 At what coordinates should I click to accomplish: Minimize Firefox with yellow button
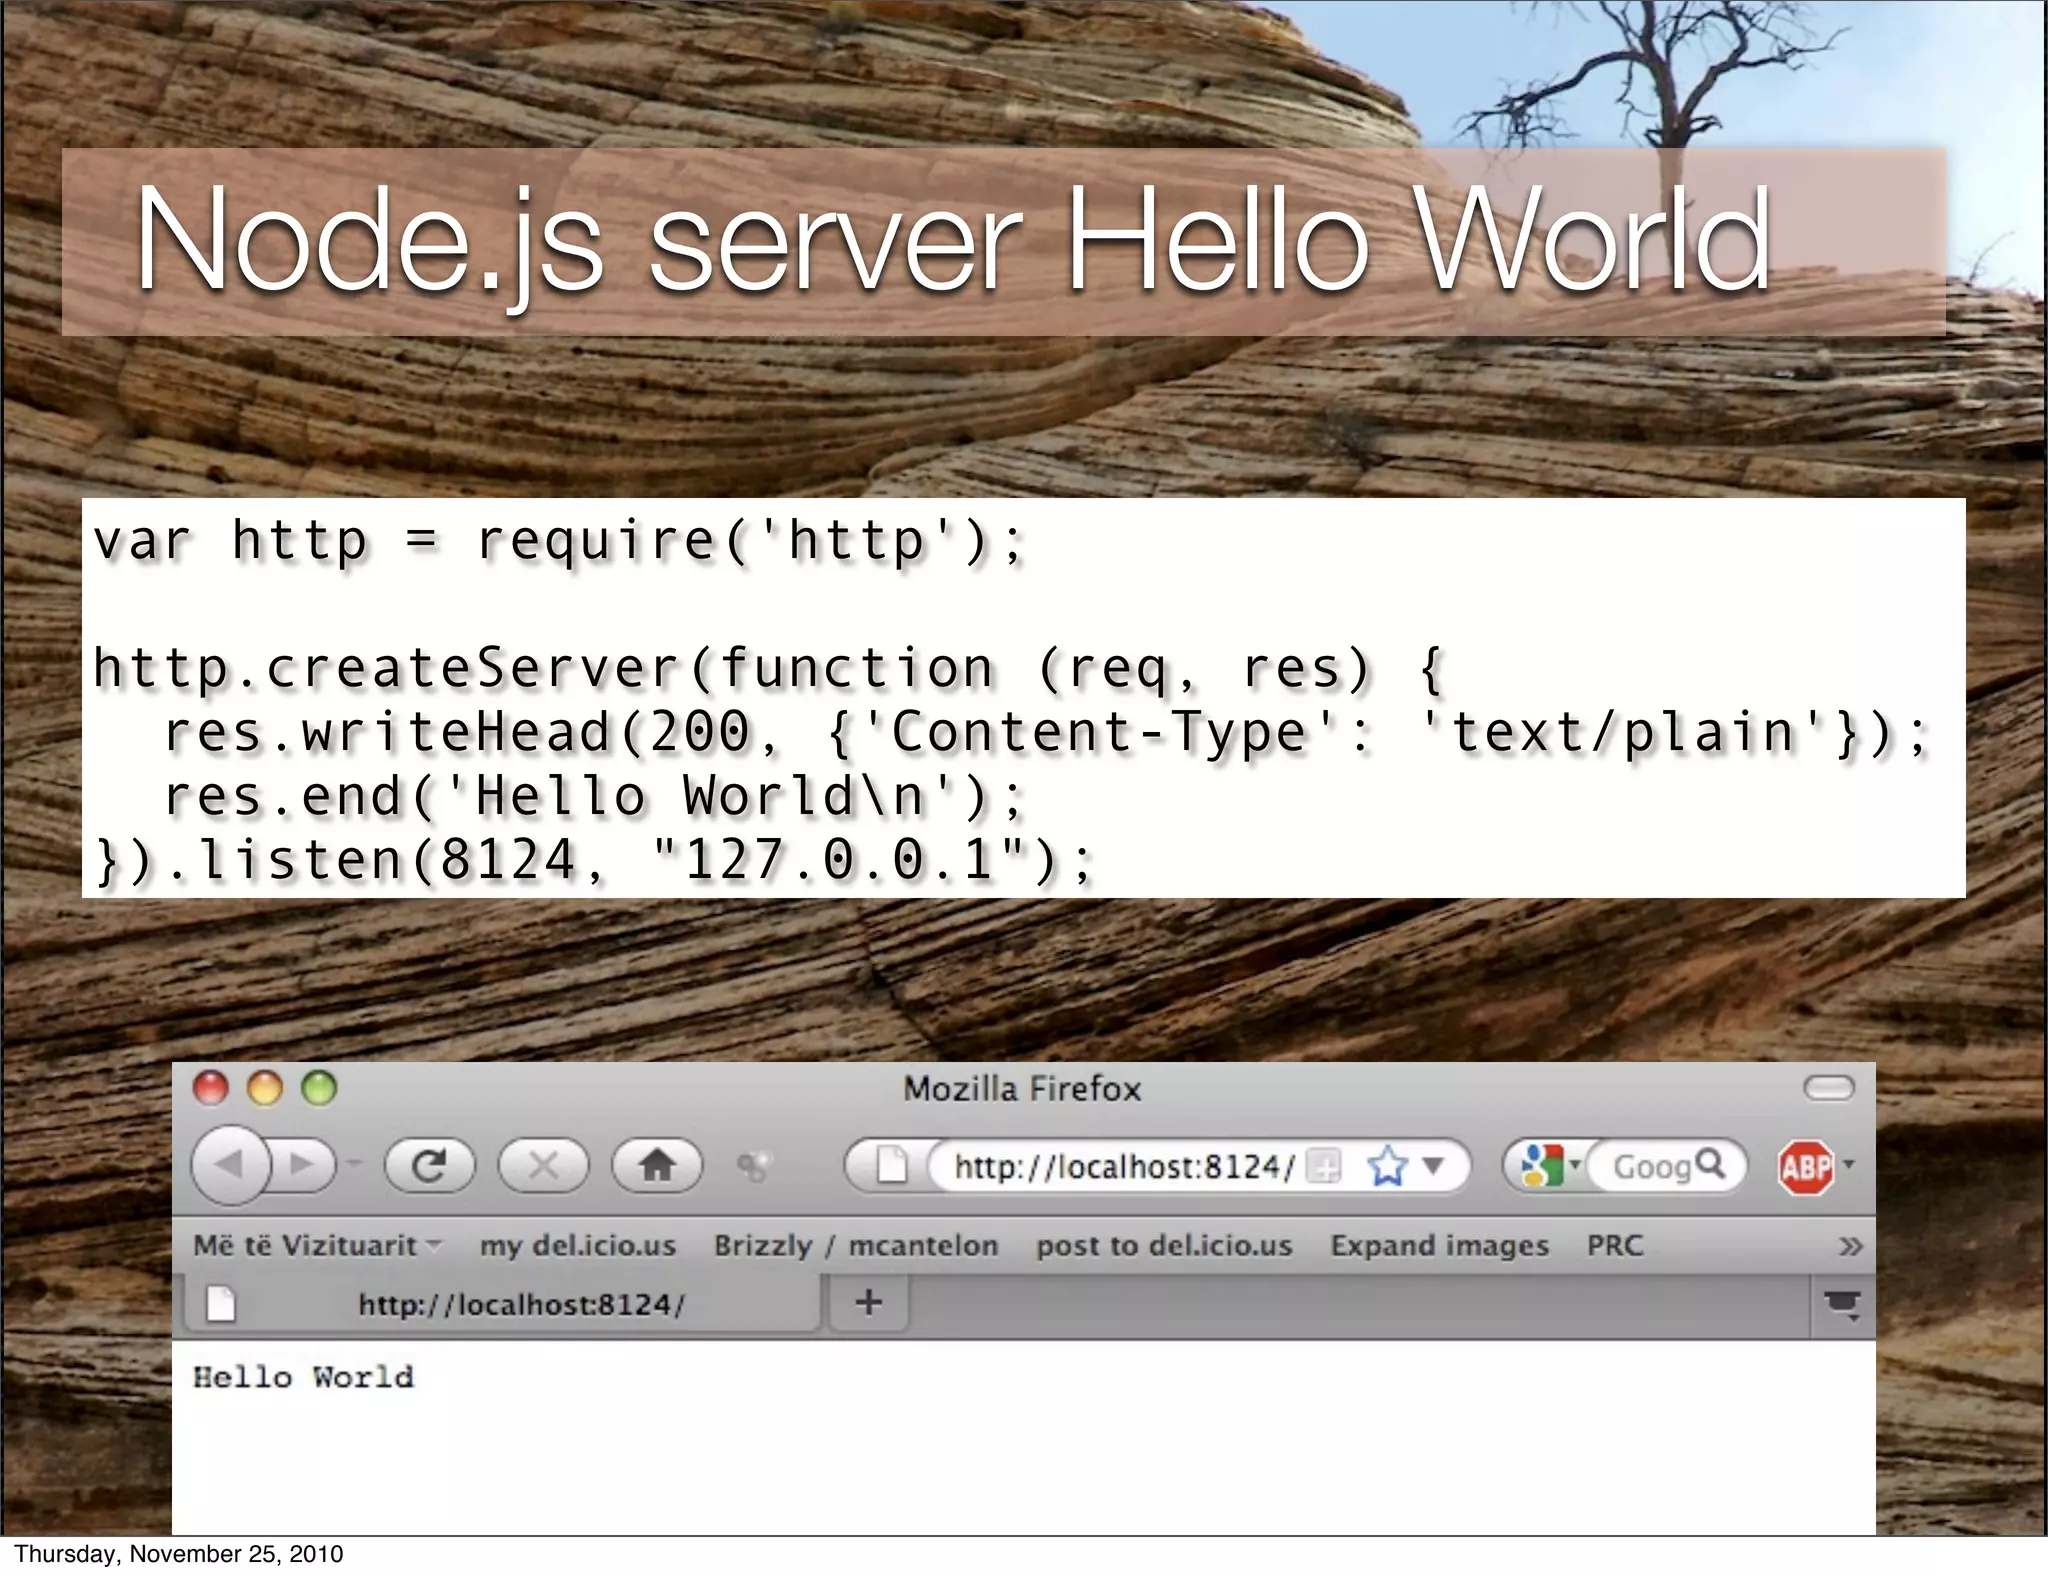(x=265, y=1088)
